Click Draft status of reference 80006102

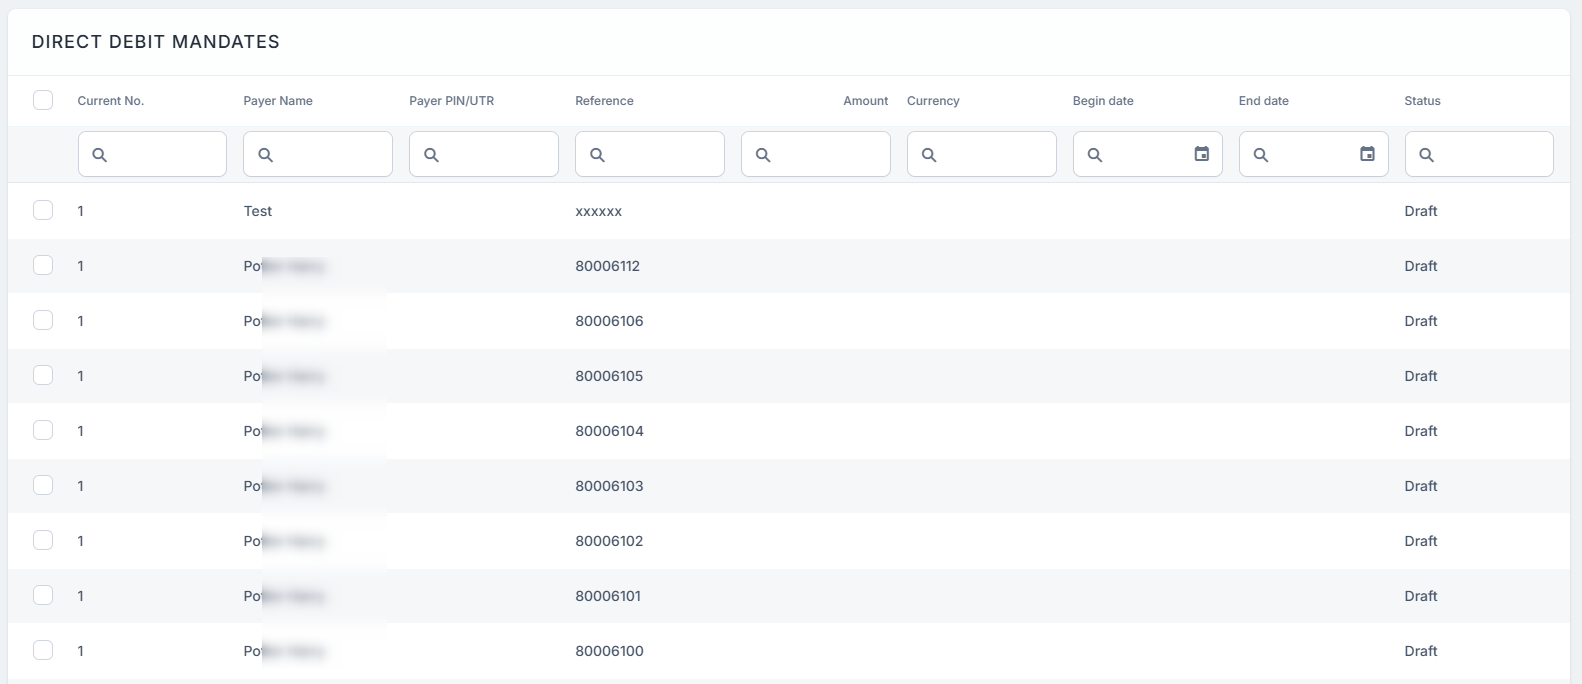tap(1420, 541)
